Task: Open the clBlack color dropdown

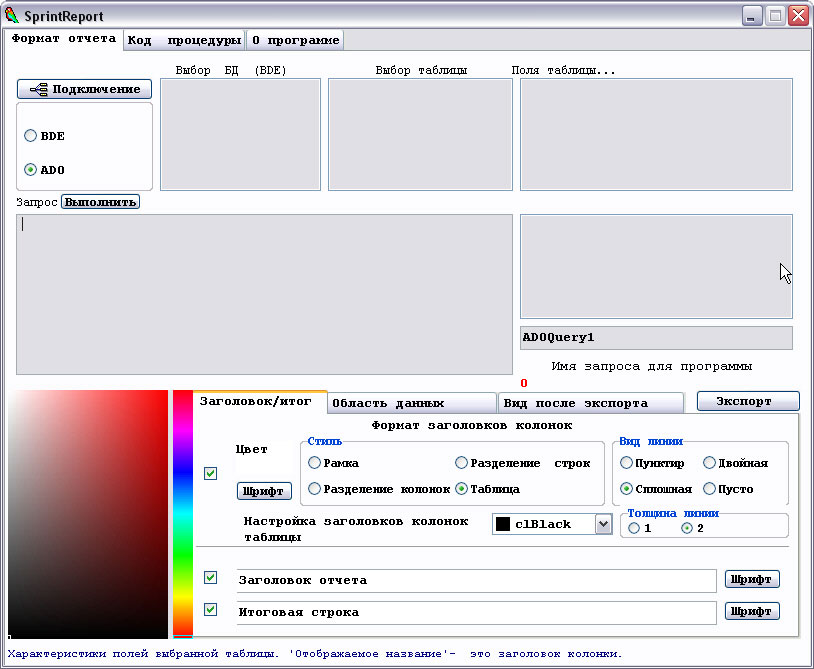Action: coord(603,524)
